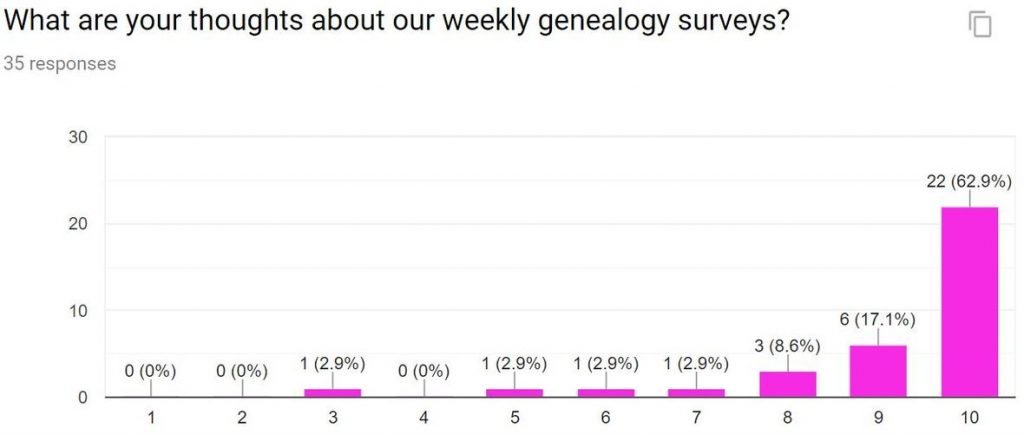Click the small bar for rating 3
1024x435 pixels.
(x=333, y=393)
